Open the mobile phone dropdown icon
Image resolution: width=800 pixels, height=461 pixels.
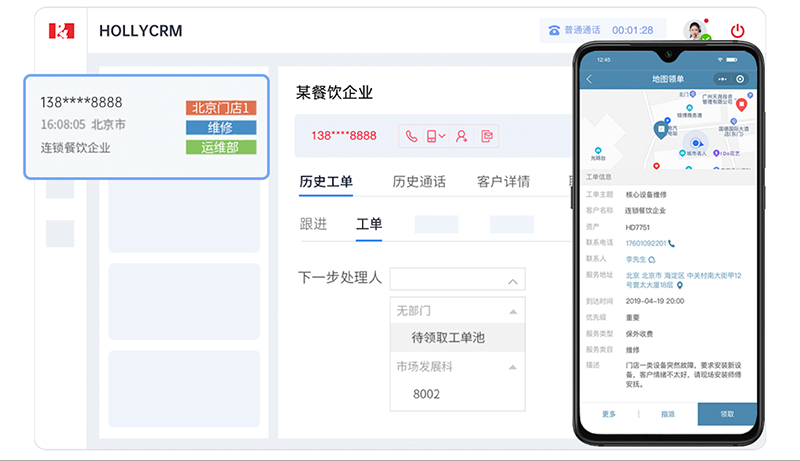coord(435,136)
